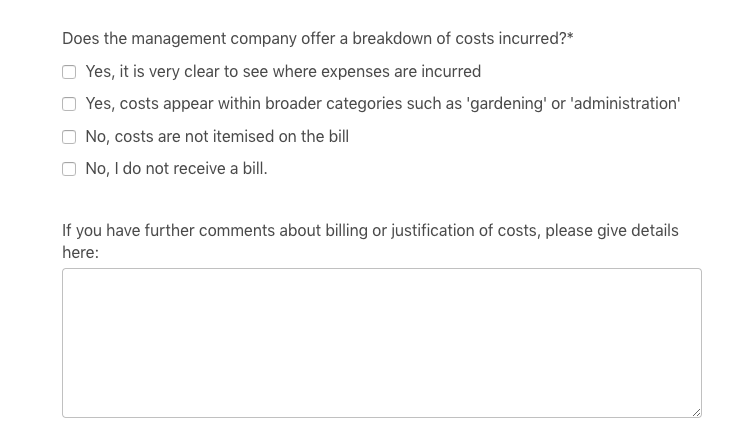Click the 'further comments about billing' prompt label
738x443 pixels.
(370, 241)
